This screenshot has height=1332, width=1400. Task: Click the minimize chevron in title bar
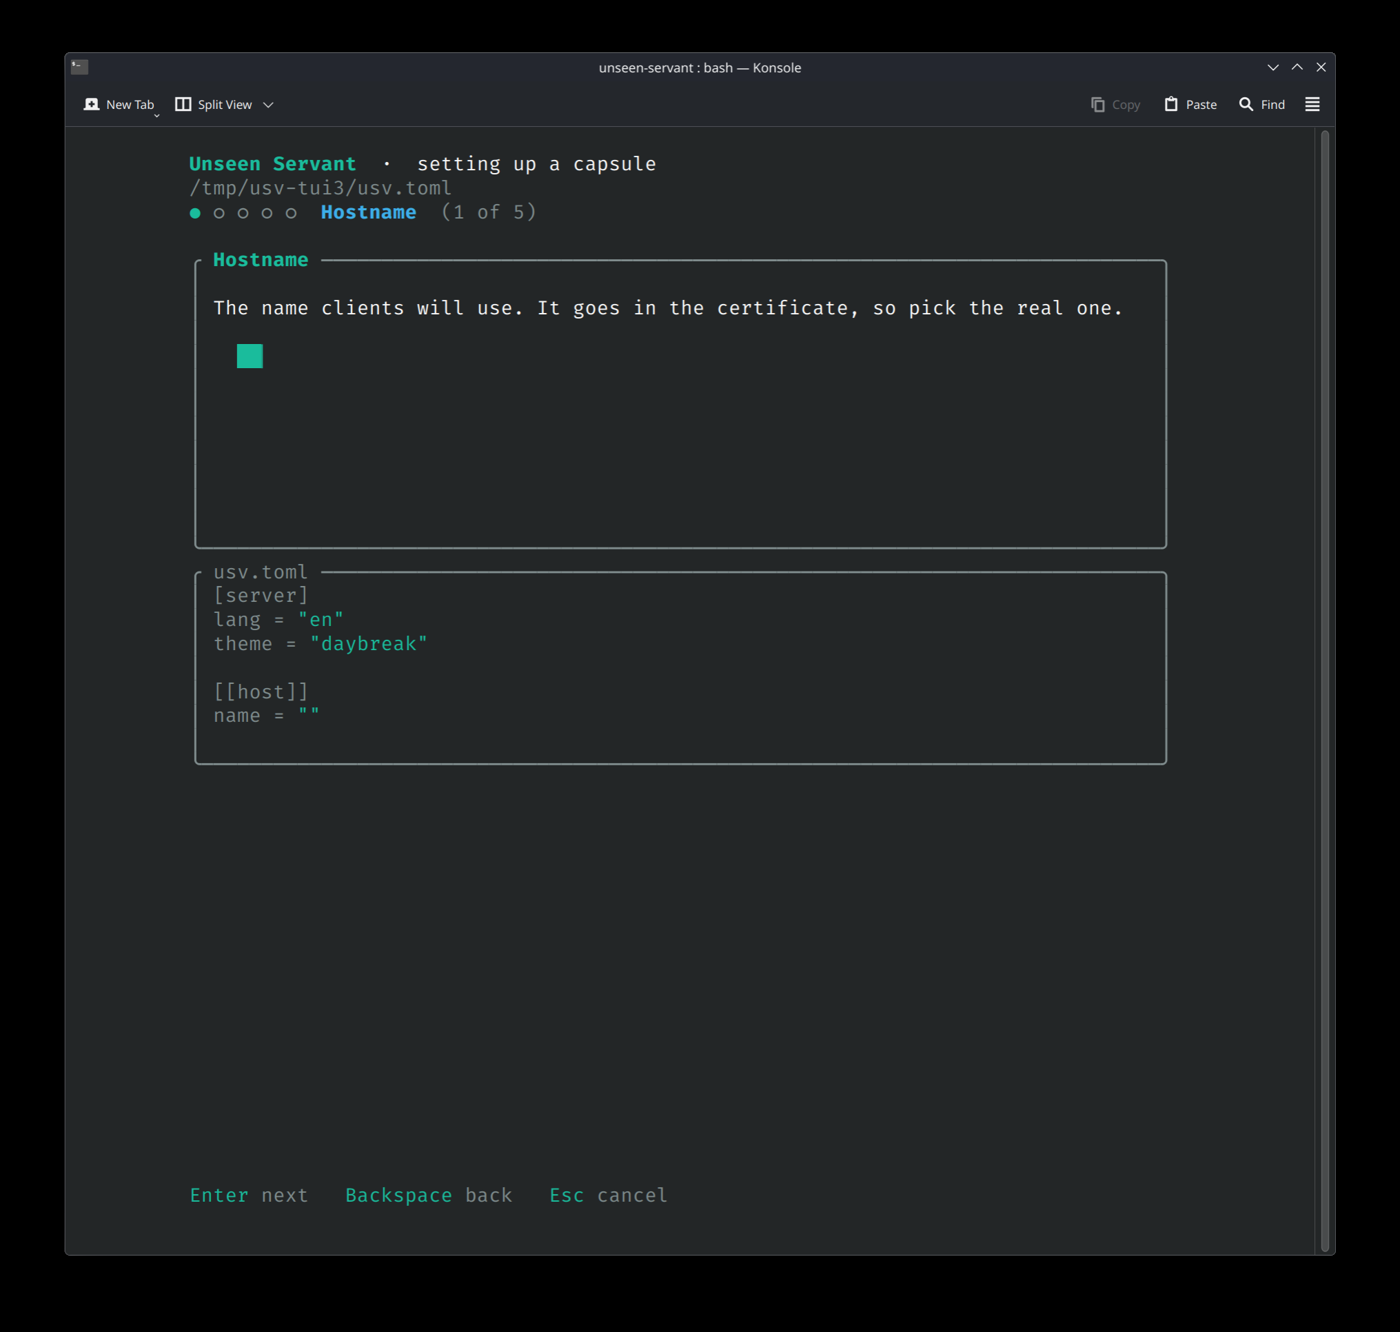[x=1273, y=67]
